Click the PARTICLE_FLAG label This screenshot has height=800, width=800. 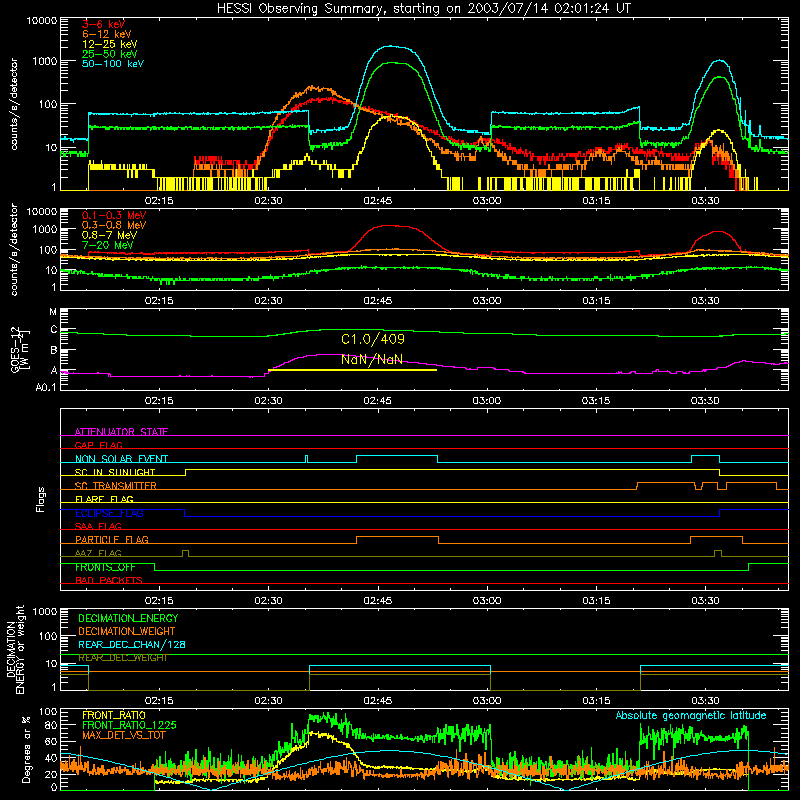(112, 539)
